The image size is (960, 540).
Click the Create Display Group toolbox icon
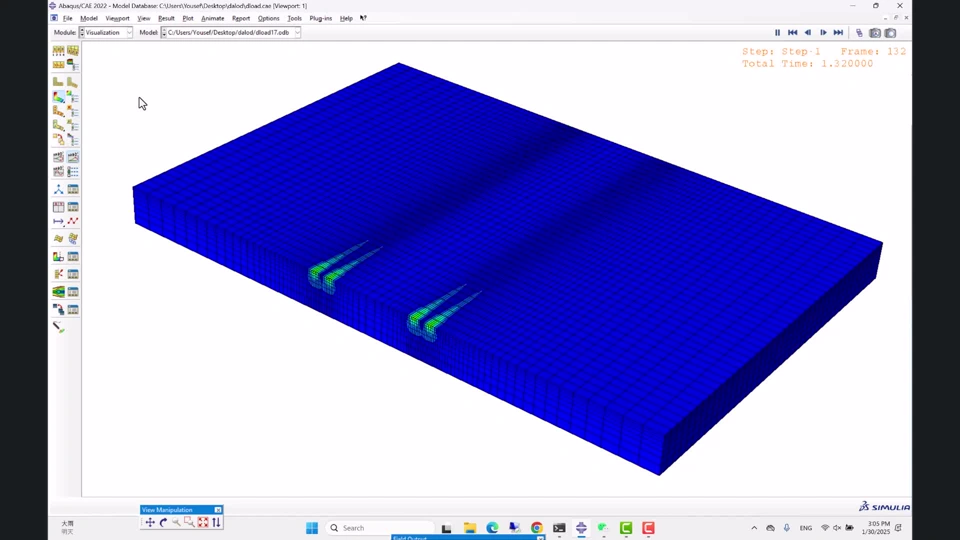tap(58, 257)
